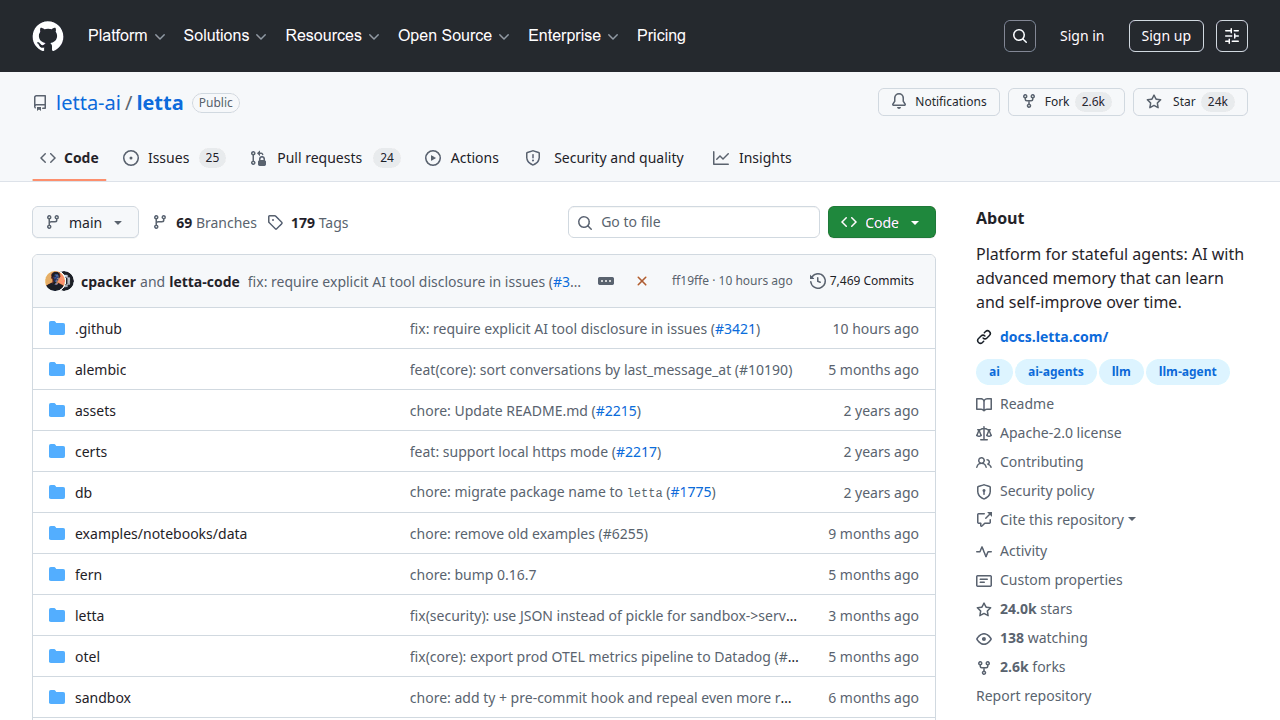Click the otel folder icon
The height and width of the screenshot is (720, 1280).
point(57,657)
